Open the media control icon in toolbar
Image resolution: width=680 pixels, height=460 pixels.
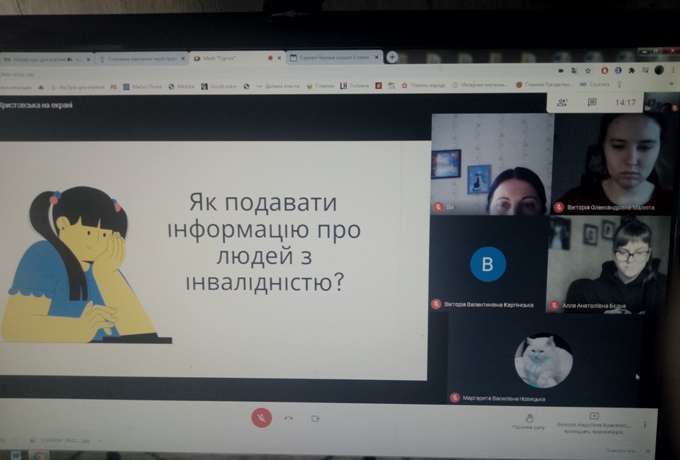click(x=645, y=70)
